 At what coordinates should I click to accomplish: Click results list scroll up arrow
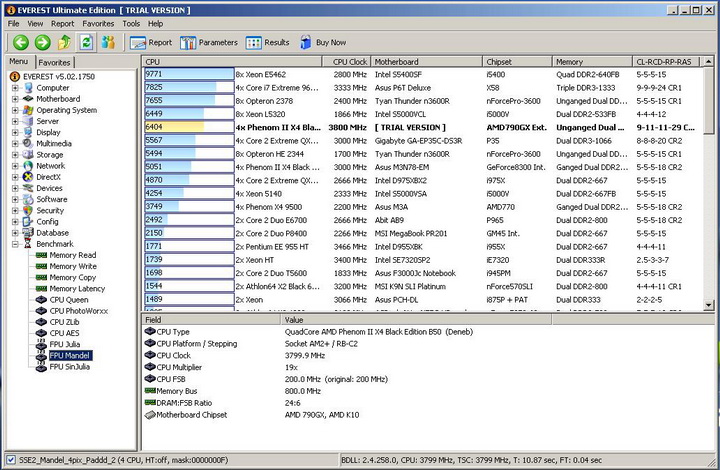coord(709,62)
